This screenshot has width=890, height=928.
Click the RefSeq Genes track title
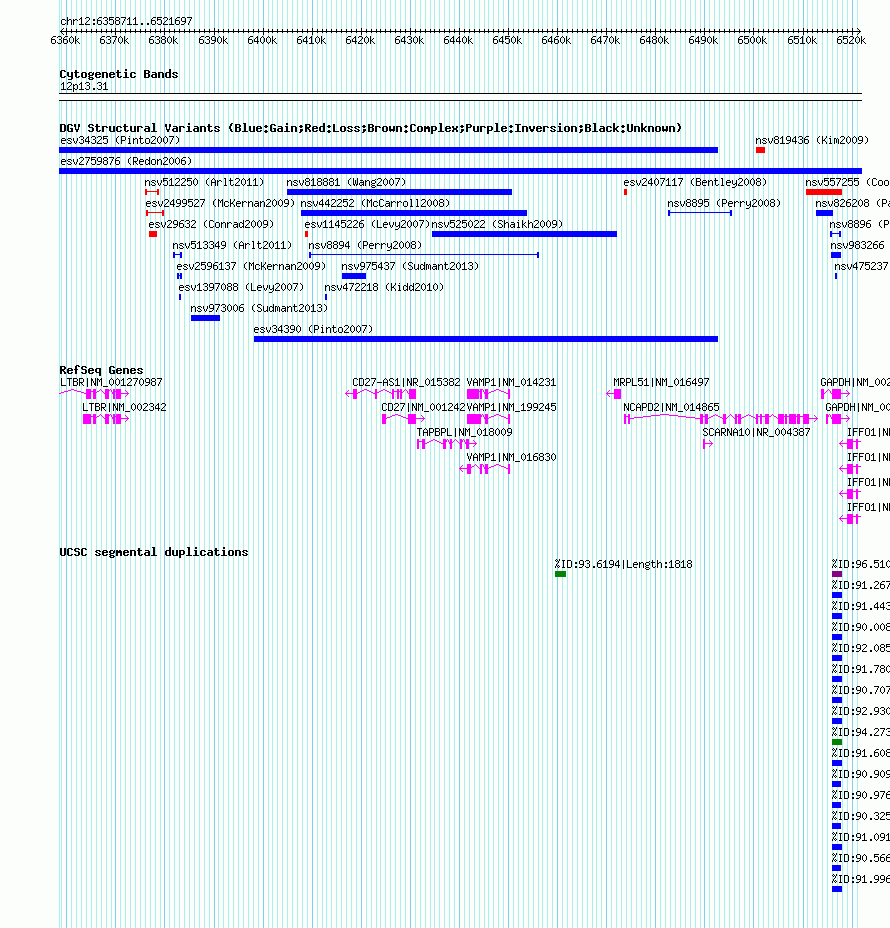(101, 370)
